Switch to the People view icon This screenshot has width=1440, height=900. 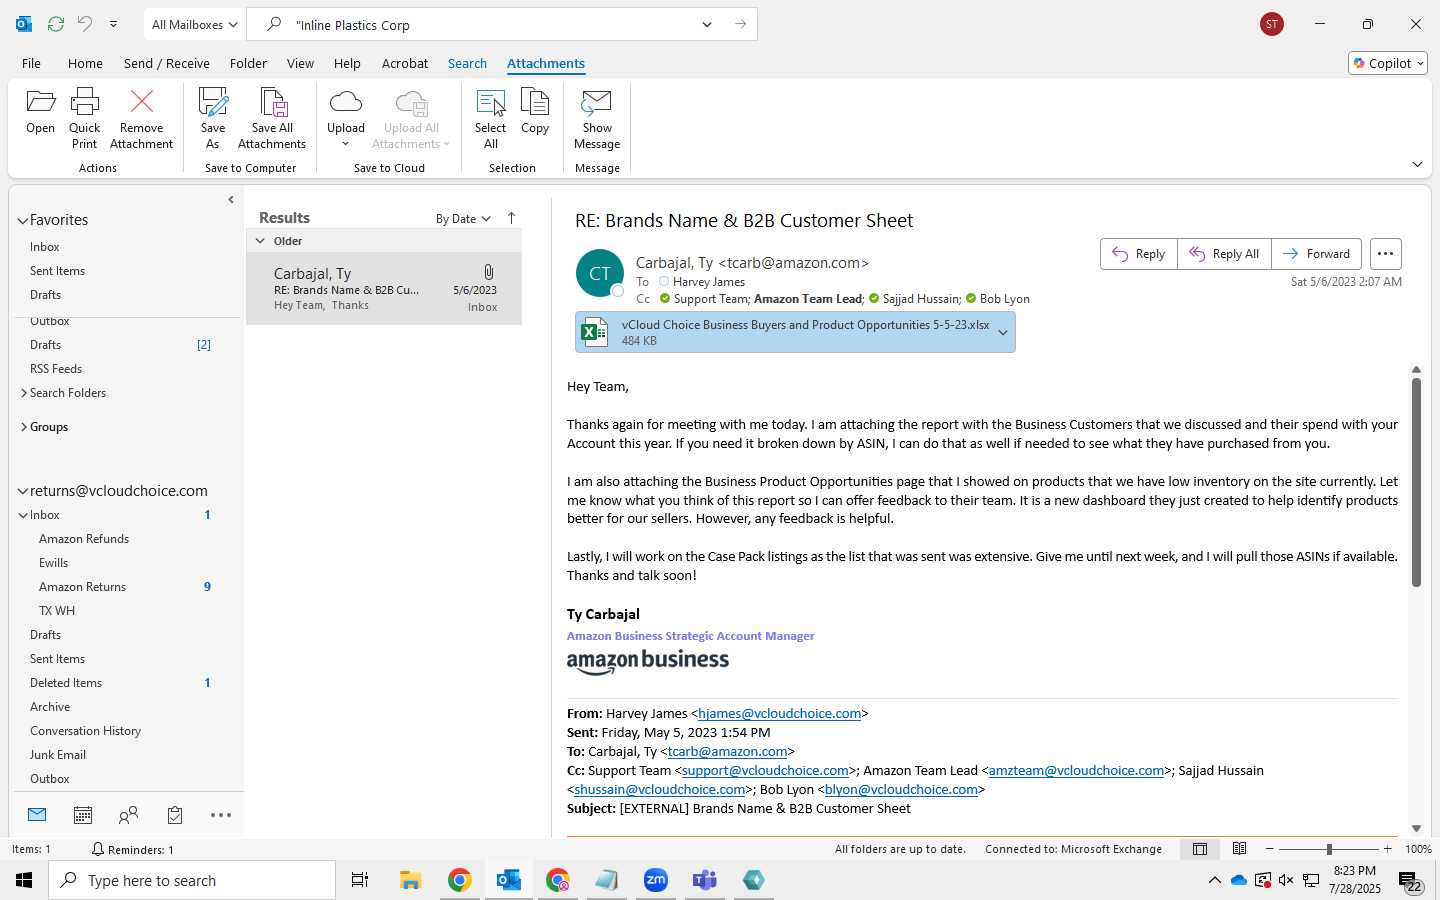point(128,815)
